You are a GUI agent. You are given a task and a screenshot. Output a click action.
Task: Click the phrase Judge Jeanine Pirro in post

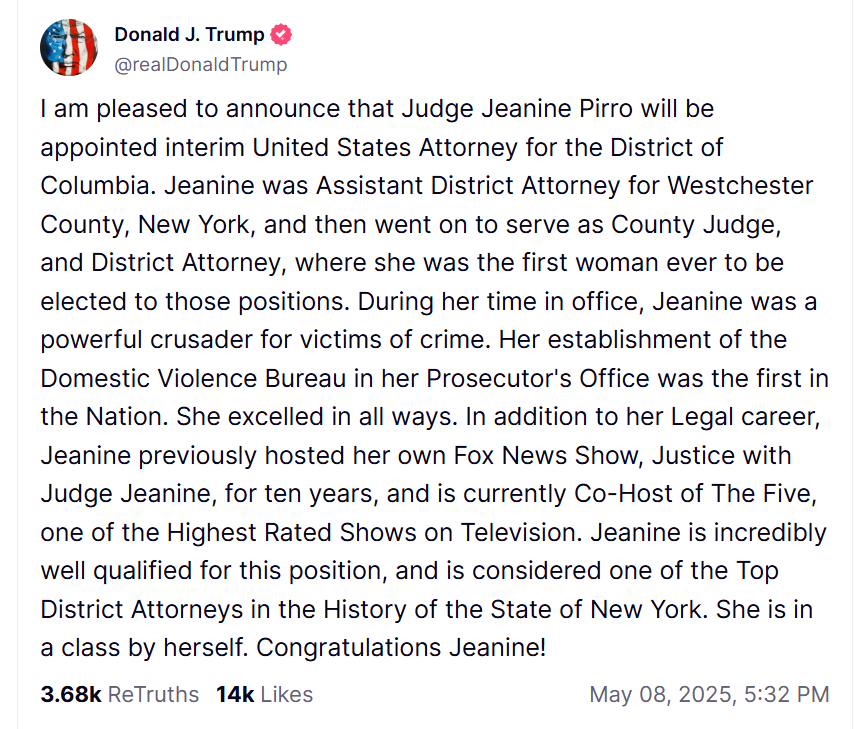pos(517,109)
